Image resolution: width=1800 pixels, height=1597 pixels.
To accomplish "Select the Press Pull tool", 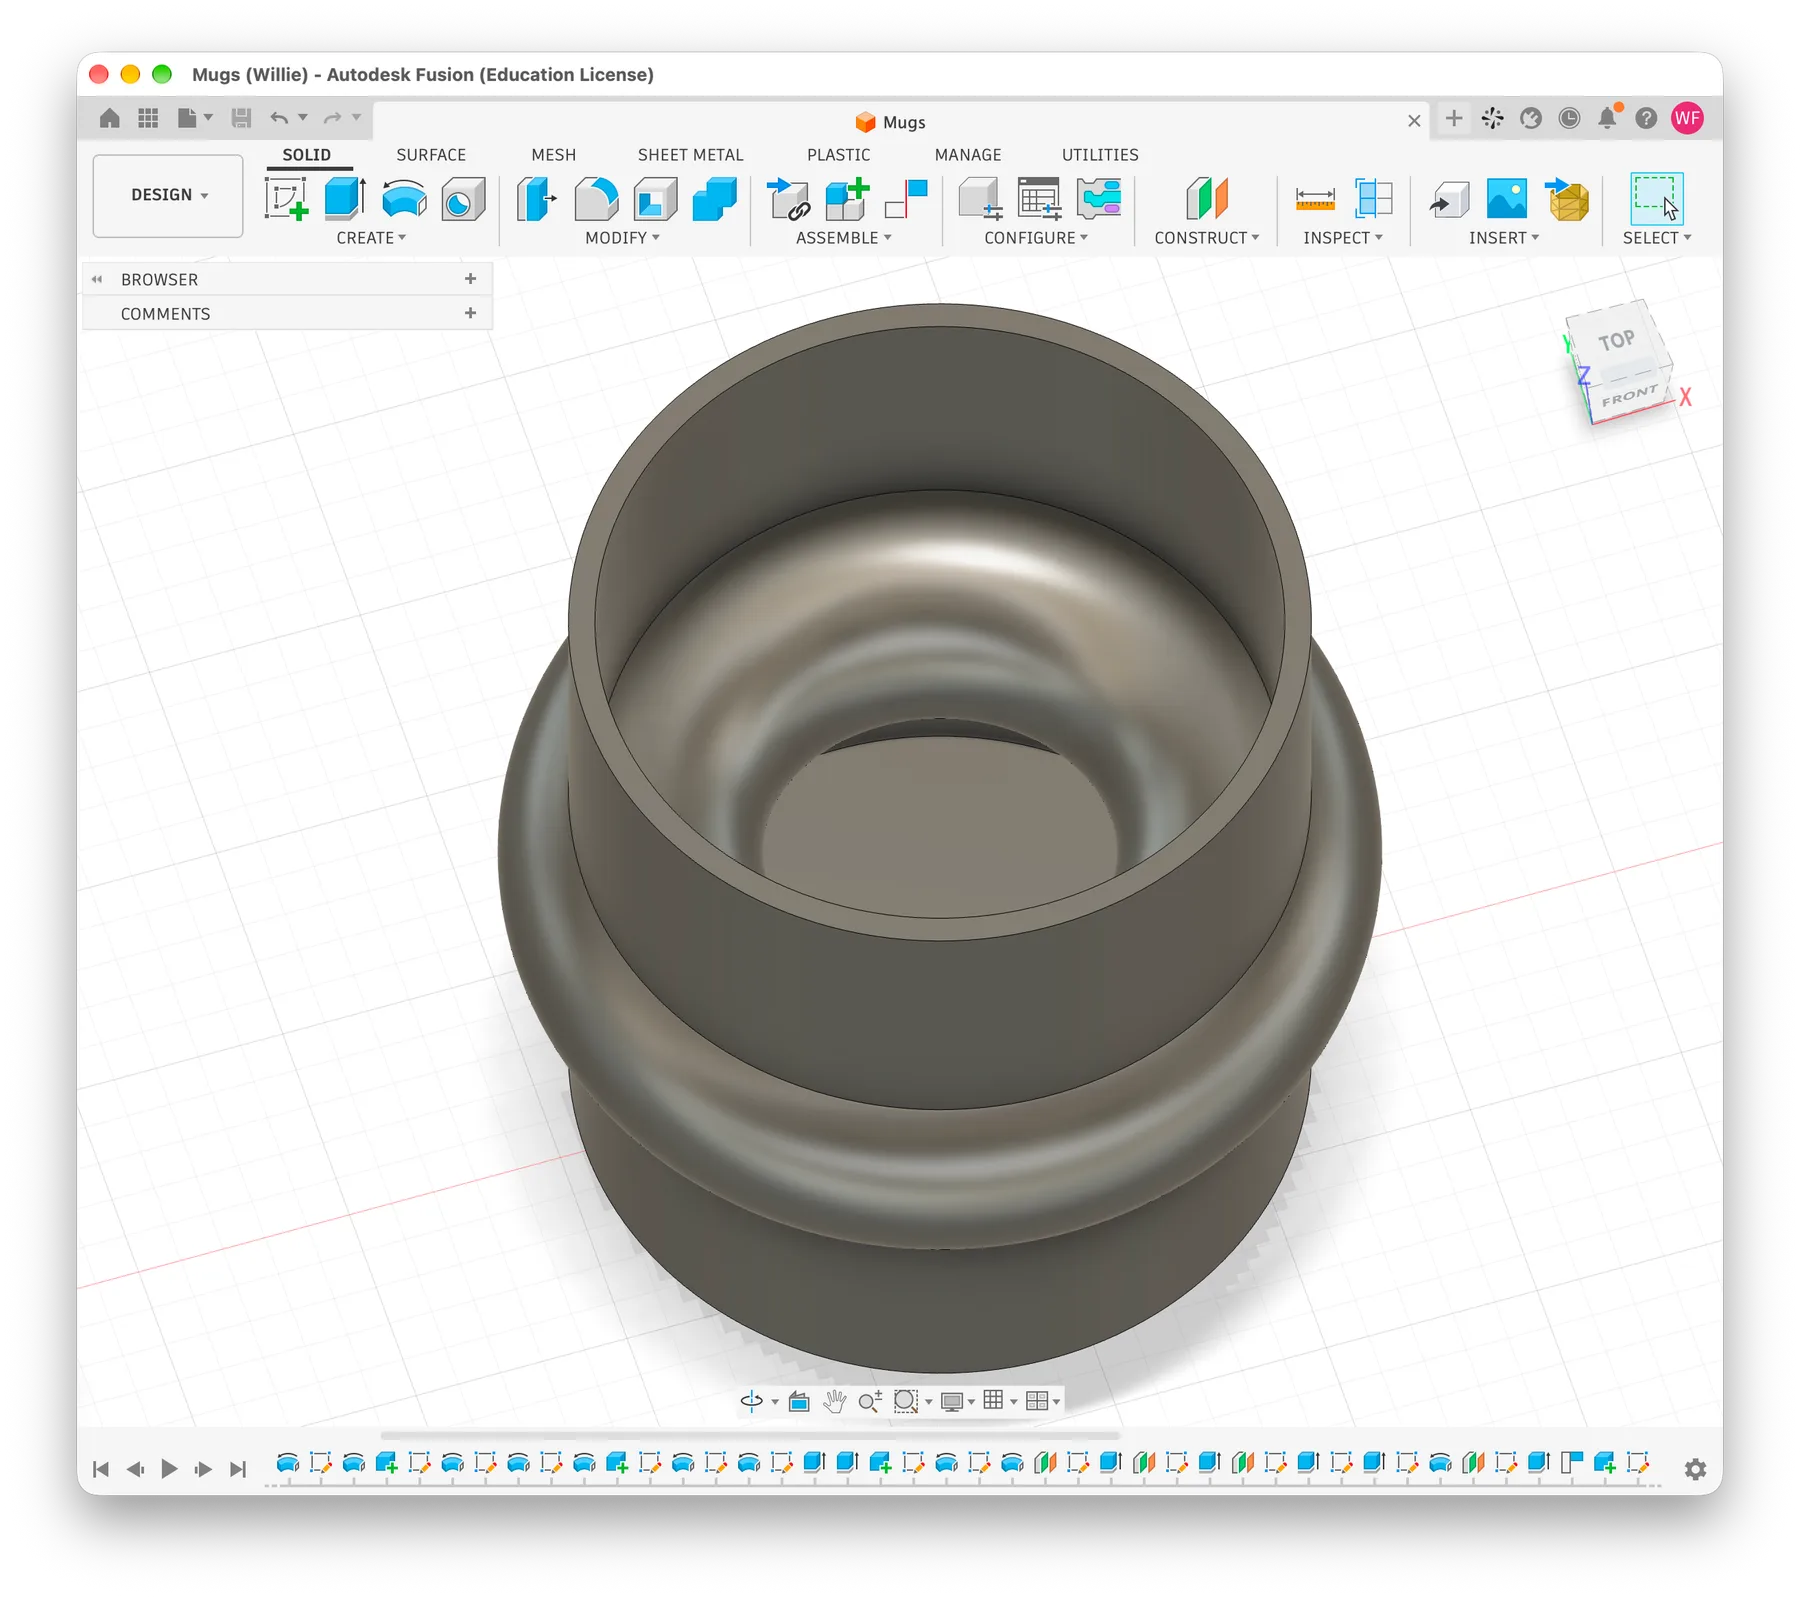I will 537,198.
